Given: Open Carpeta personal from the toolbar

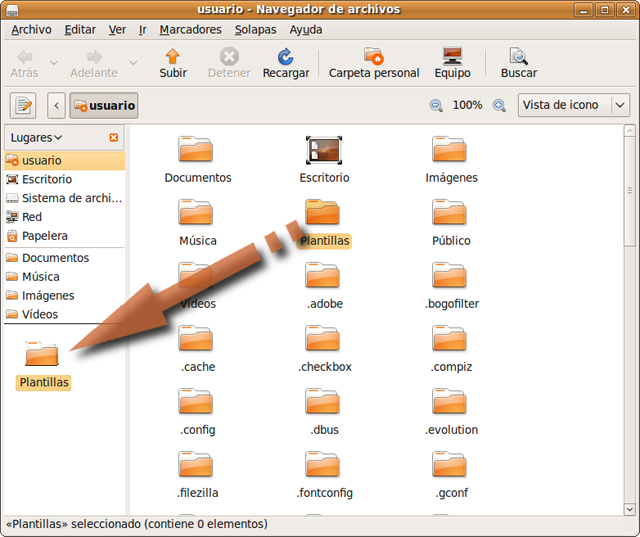Looking at the screenshot, I should tap(374, 57).
